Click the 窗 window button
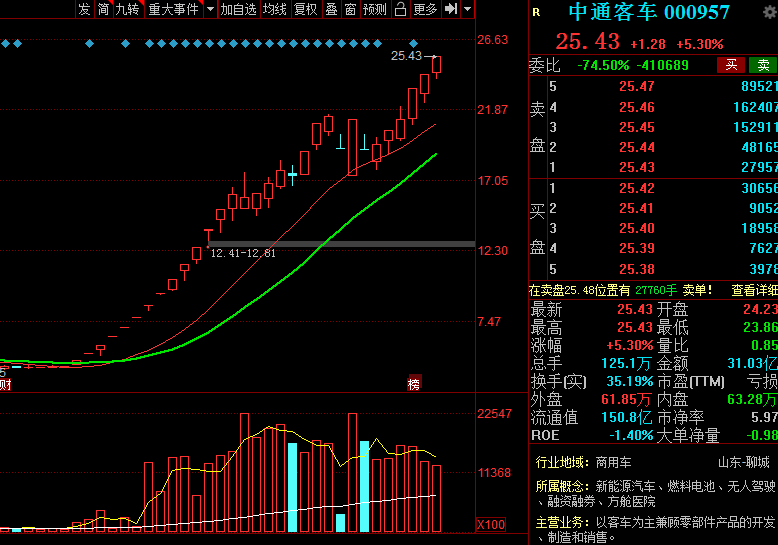 350,9
